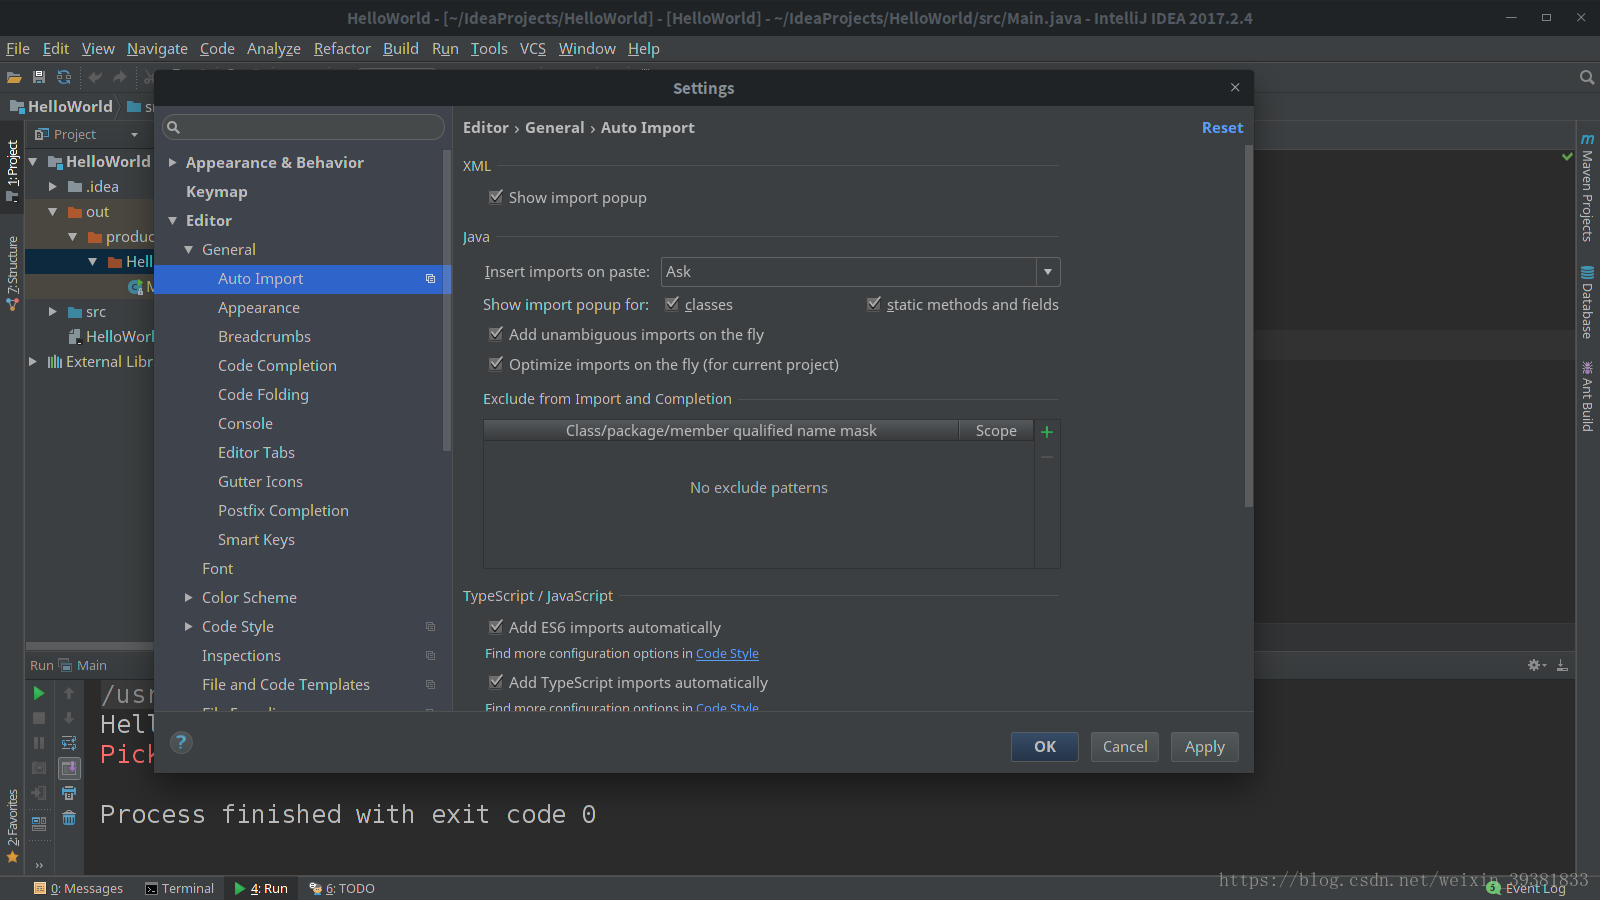Expand Appearance & Behavior settings group

coord(173,162)
